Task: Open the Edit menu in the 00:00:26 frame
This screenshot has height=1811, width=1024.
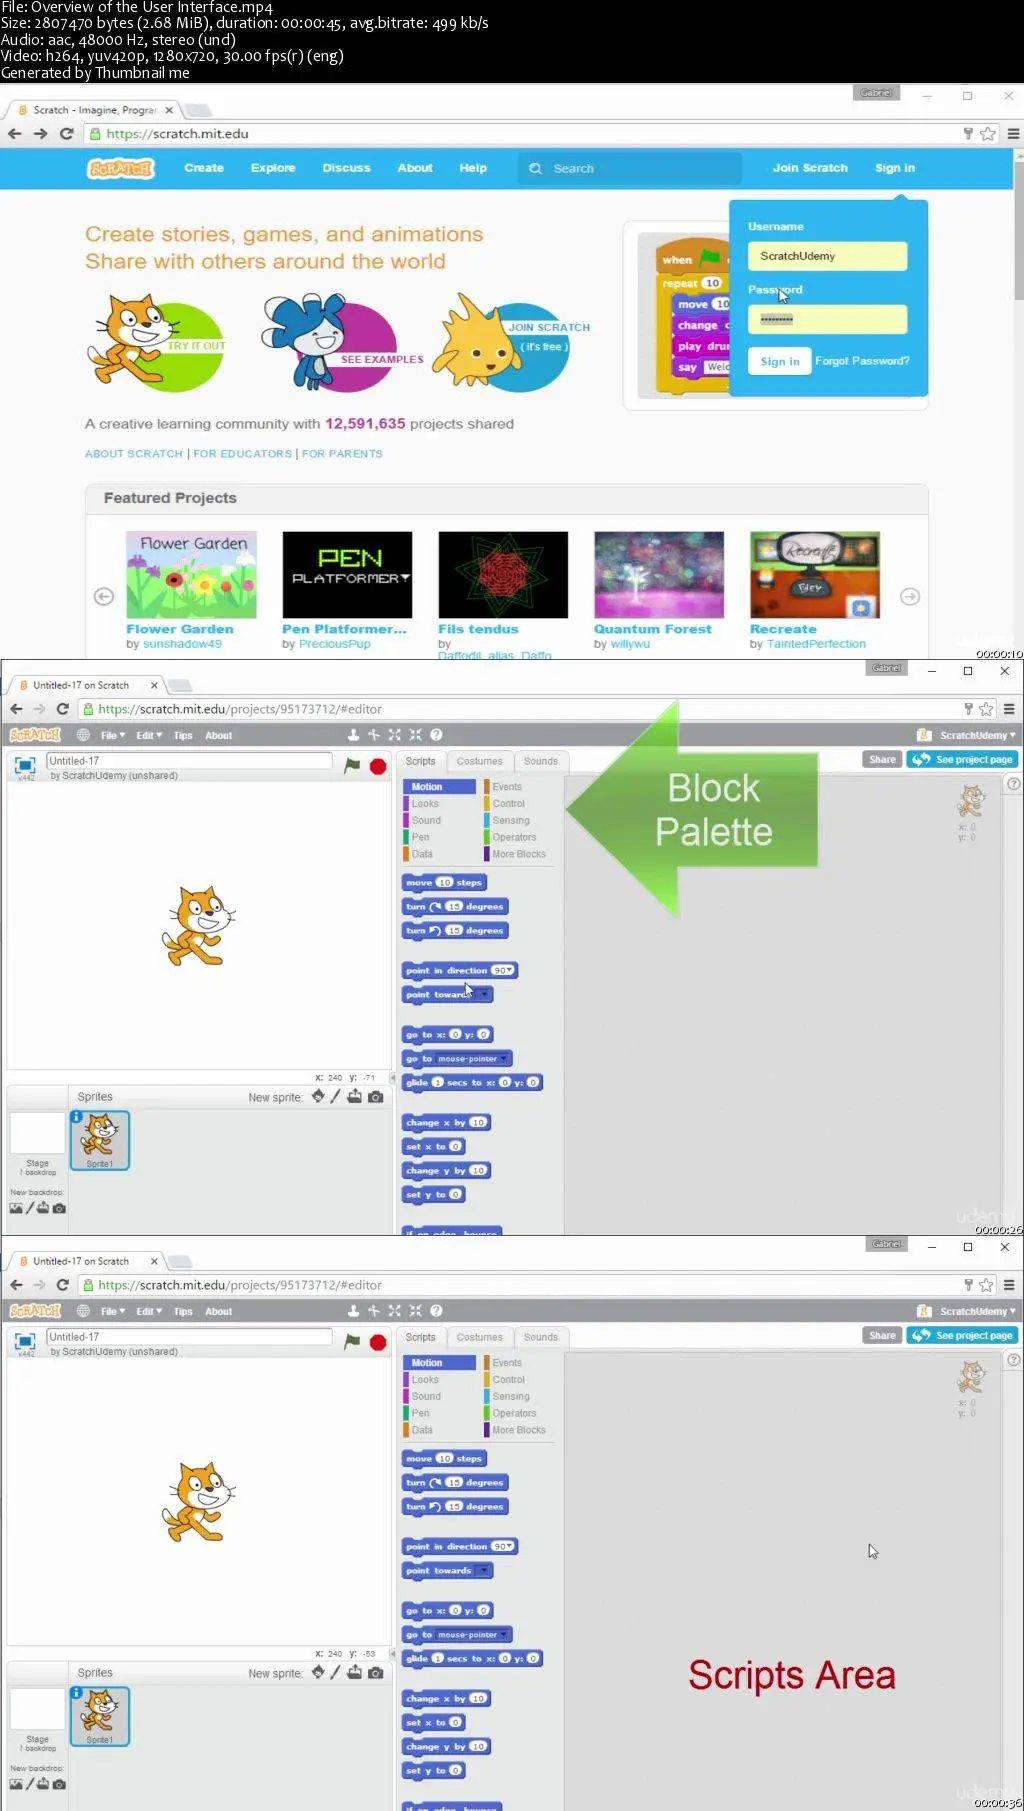Action: (148, 735)
